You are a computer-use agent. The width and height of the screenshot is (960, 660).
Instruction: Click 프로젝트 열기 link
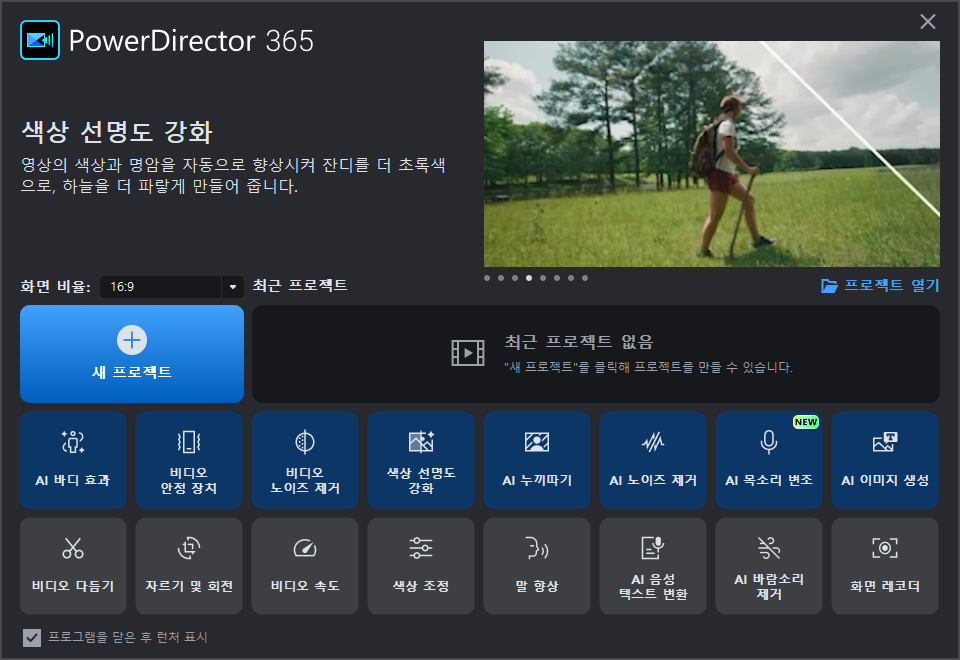pos(880,285)
